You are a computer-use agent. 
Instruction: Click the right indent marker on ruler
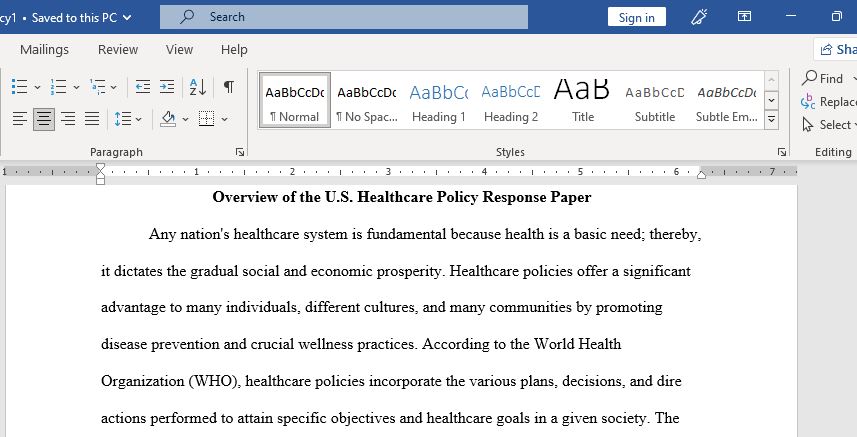coord(701,175)
